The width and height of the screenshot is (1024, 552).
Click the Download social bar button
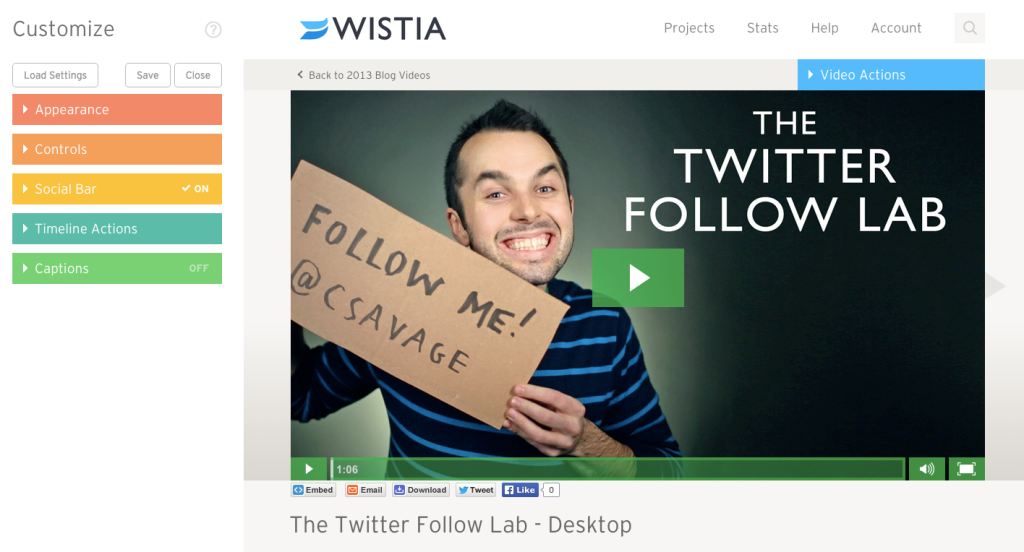tap(421, 490)
